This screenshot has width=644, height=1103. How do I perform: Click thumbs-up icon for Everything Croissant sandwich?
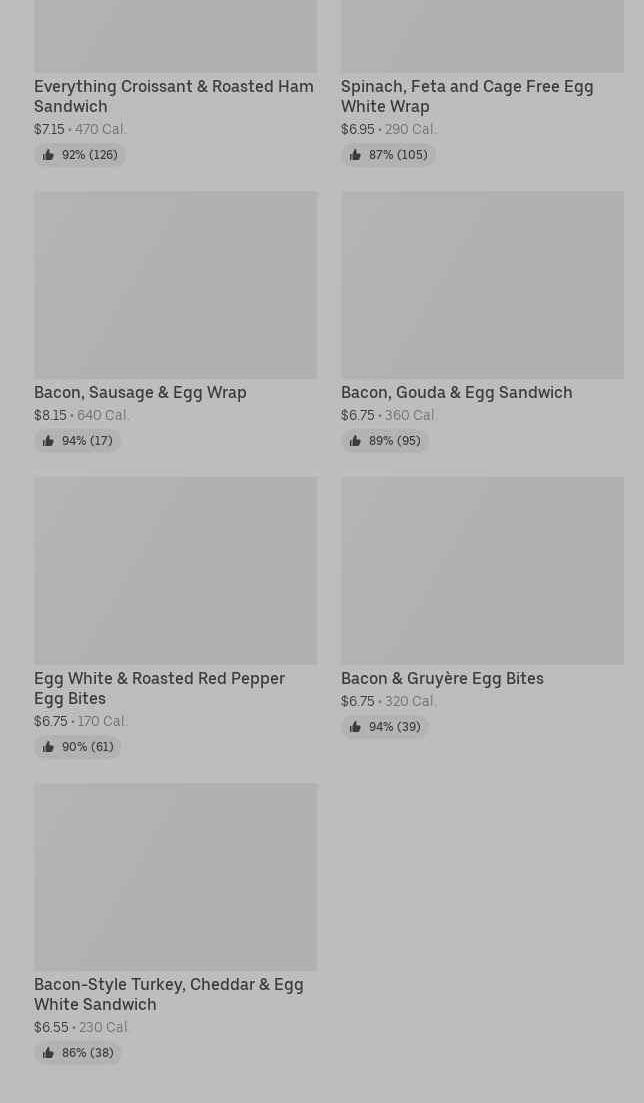(48, 155)
